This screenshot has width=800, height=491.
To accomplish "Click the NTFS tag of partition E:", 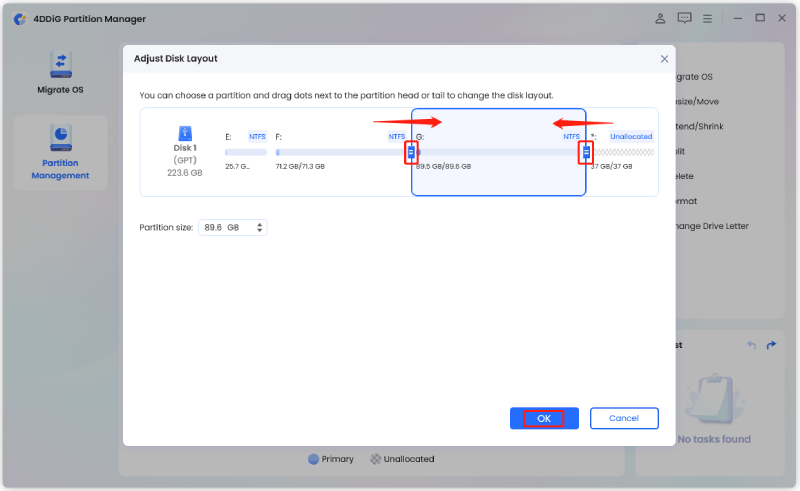I will pos(257,136).
